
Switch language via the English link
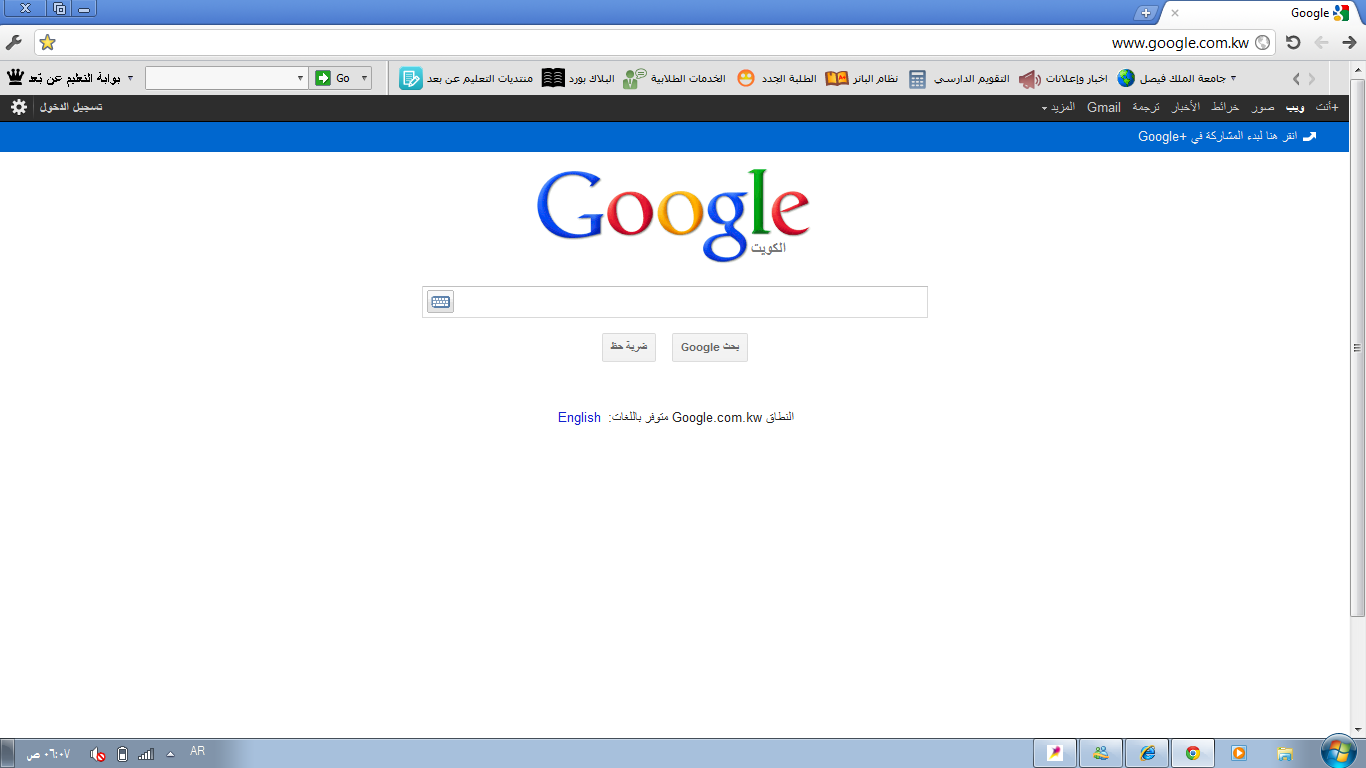tap(579, 418)
